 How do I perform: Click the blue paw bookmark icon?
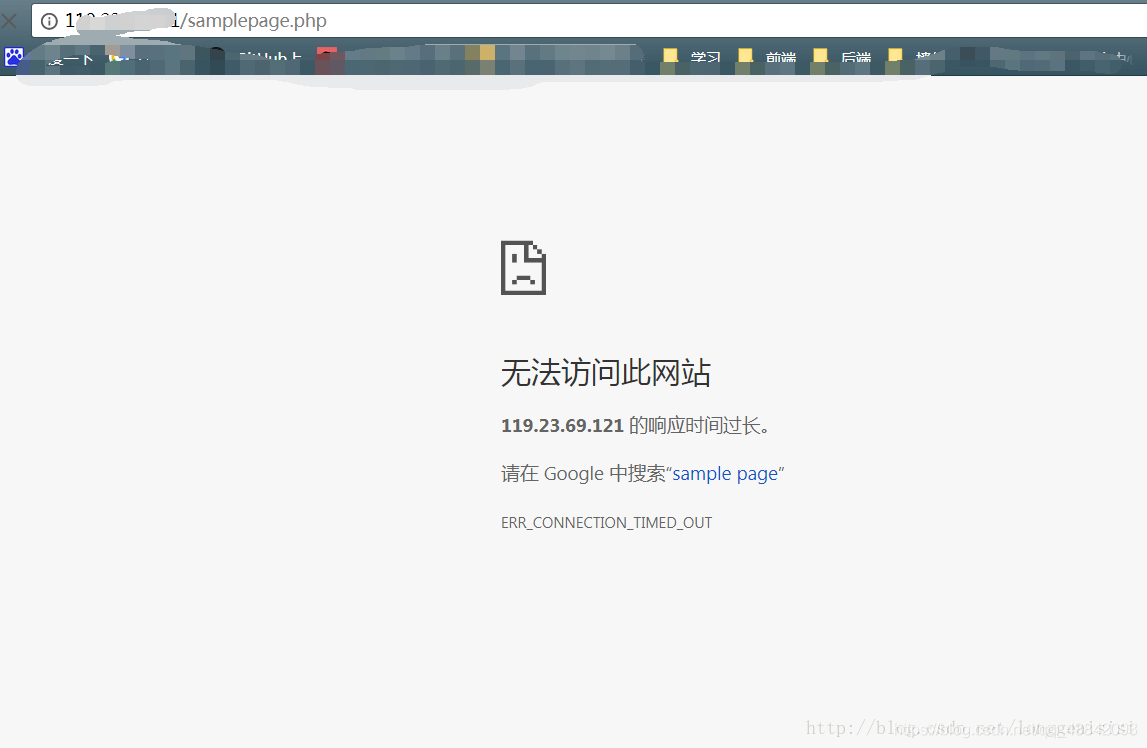13,57
